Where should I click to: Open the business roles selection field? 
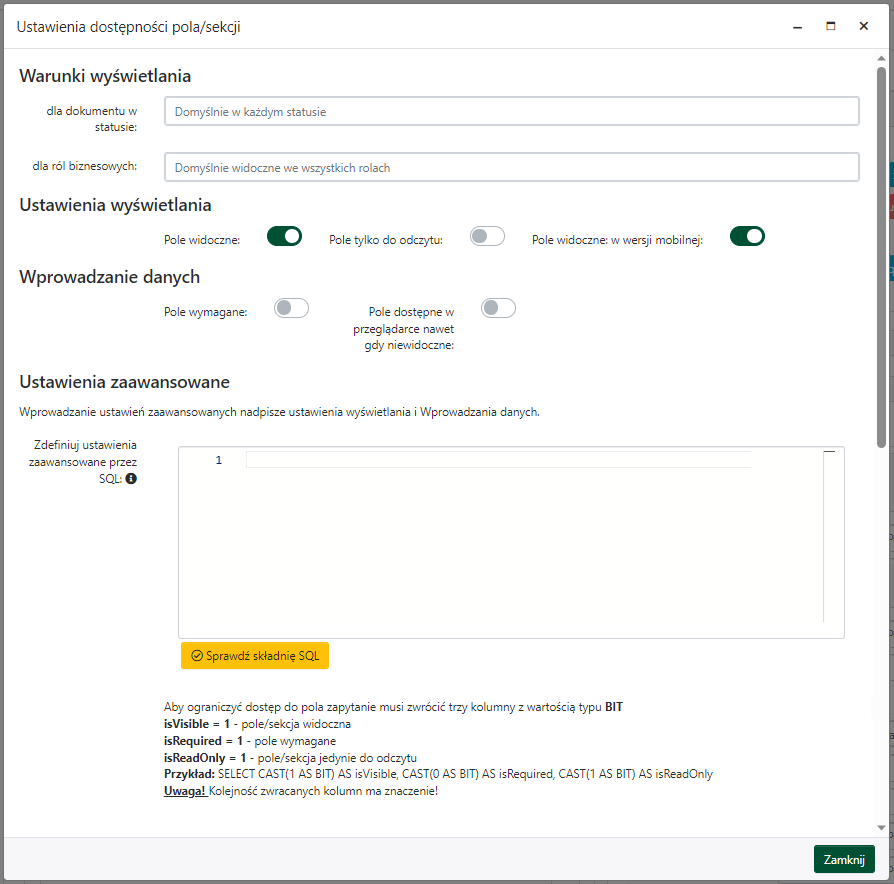tap(511, 167)
